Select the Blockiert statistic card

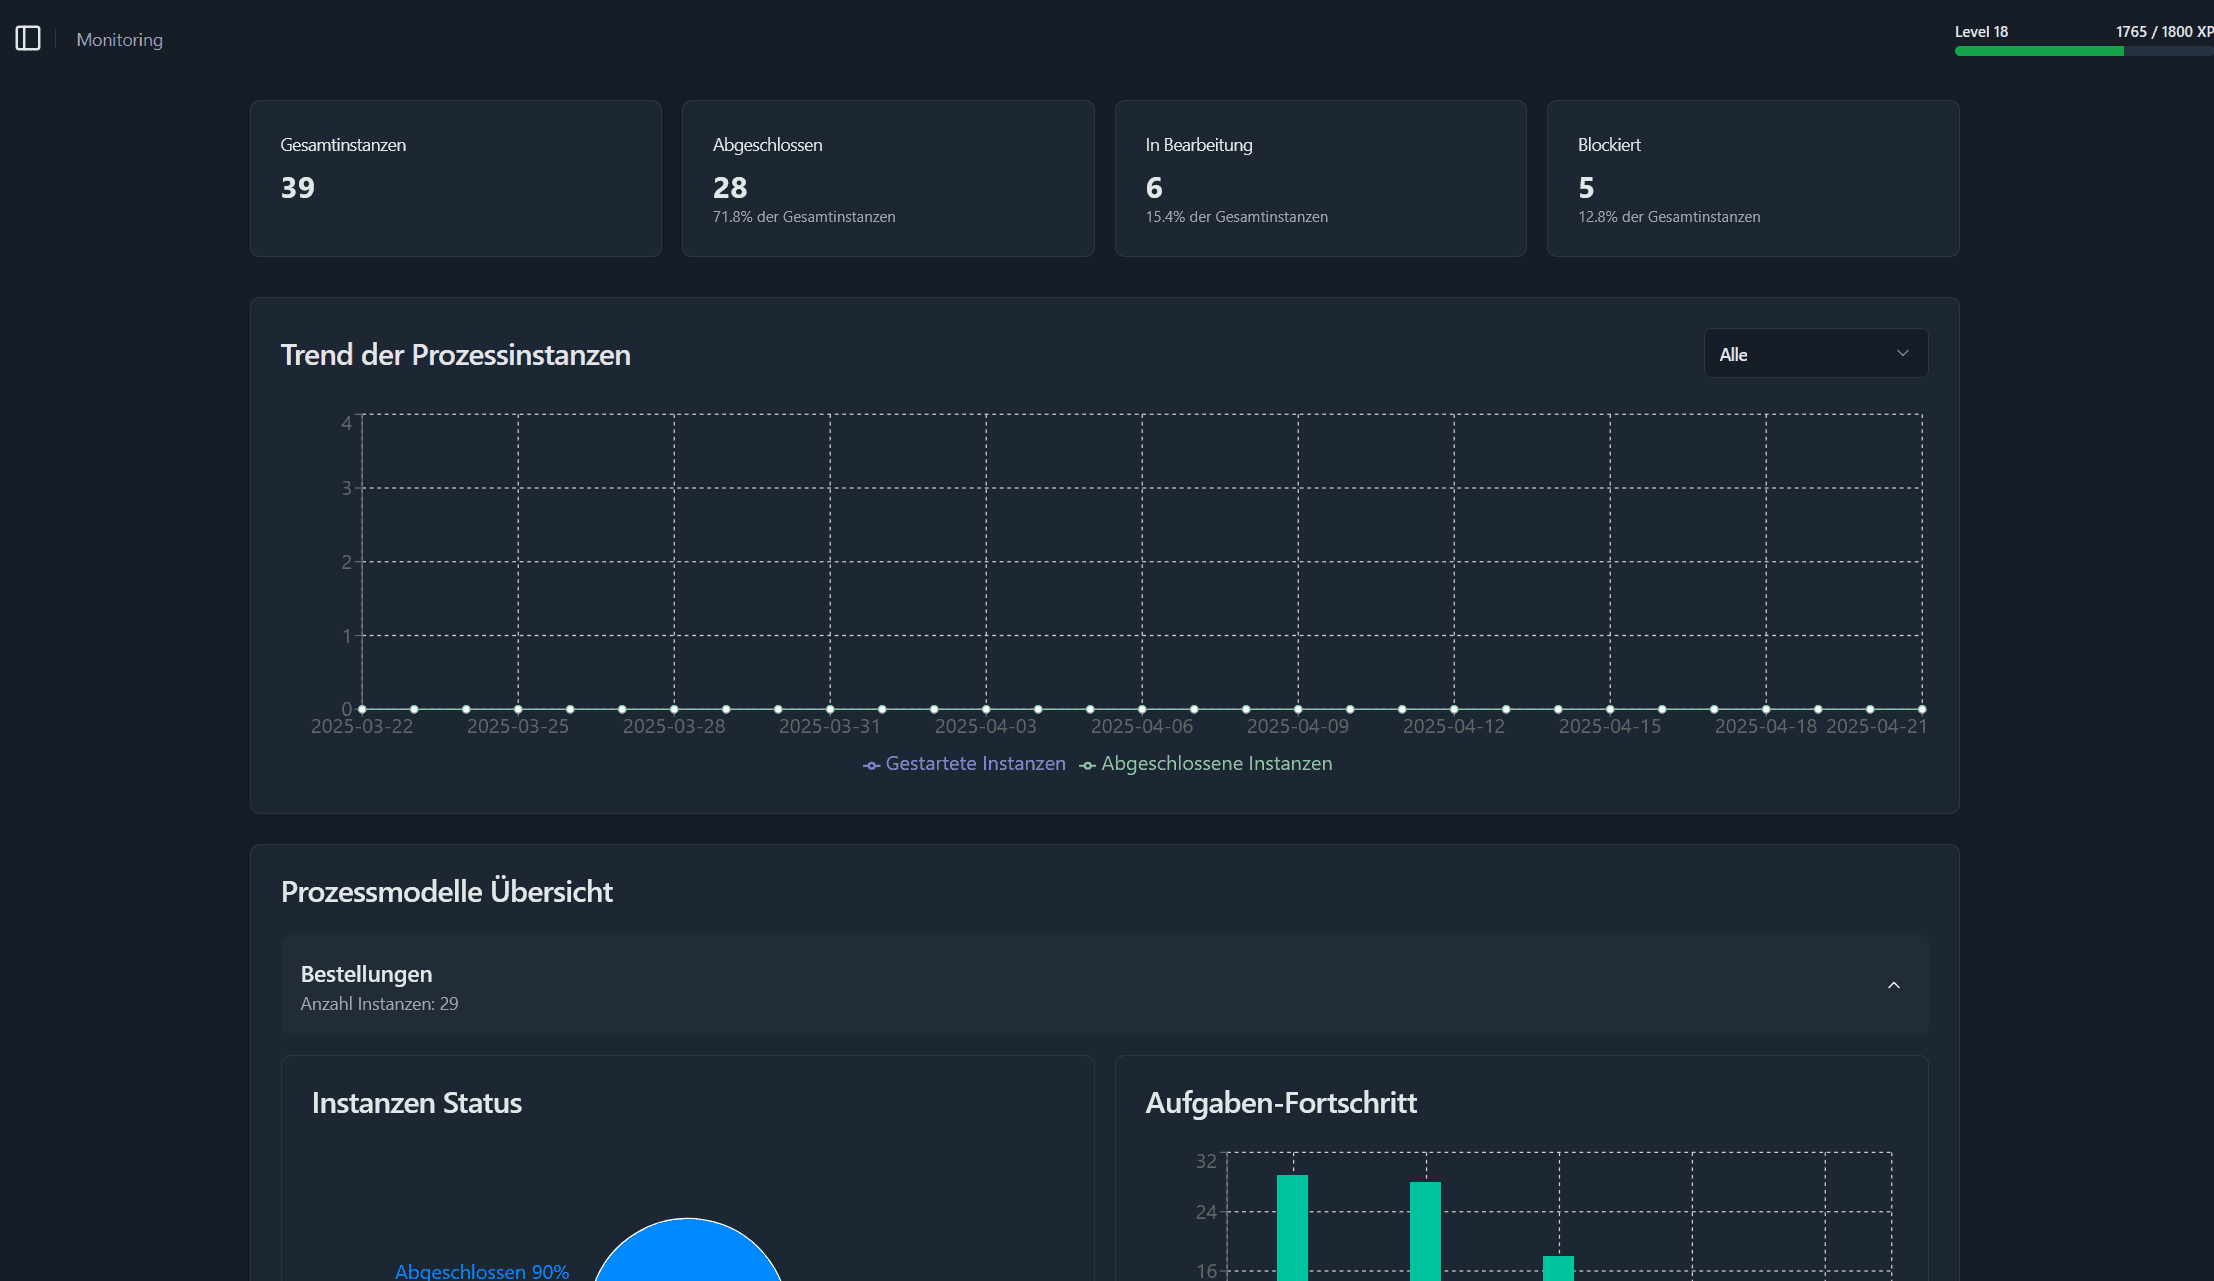(1752, 178)
